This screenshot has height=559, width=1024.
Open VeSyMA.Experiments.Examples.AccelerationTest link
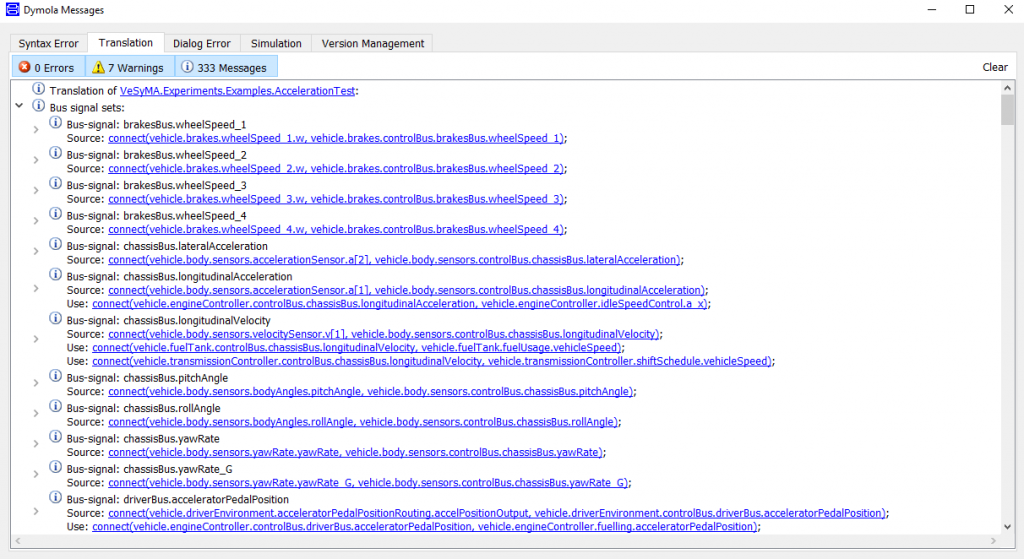pyautogui.click(x=238, y=91)
